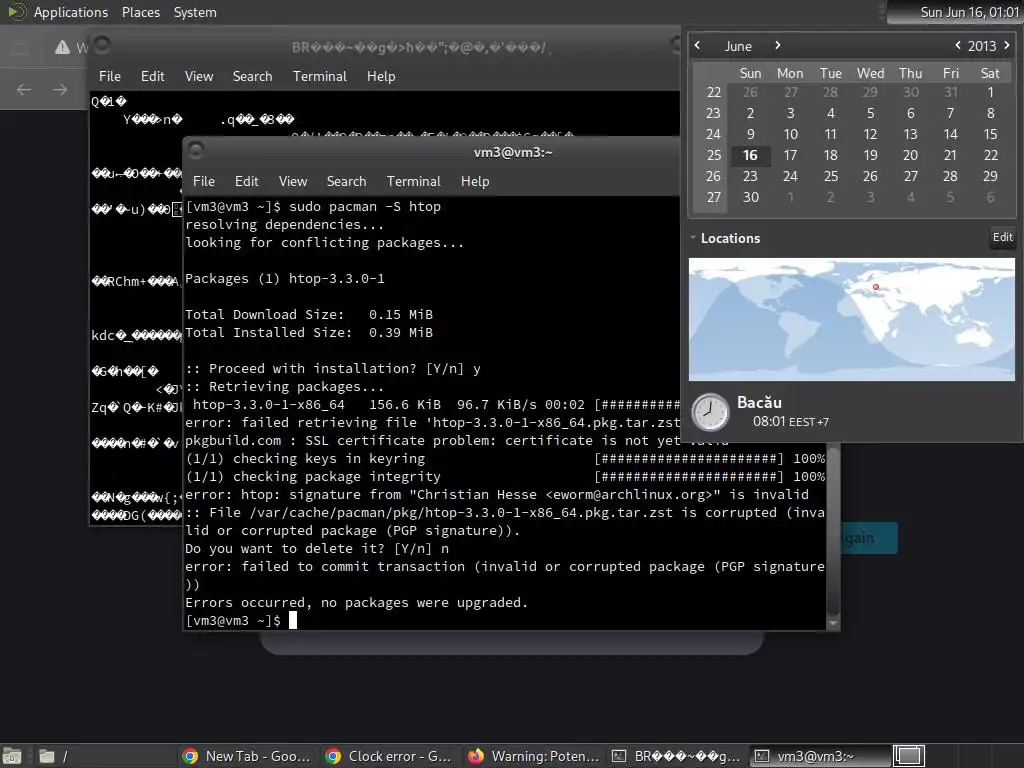Viewport: 1024px width, 768px height.
Task: Go to previous year before 2013
Action: [x=957, y=45]
